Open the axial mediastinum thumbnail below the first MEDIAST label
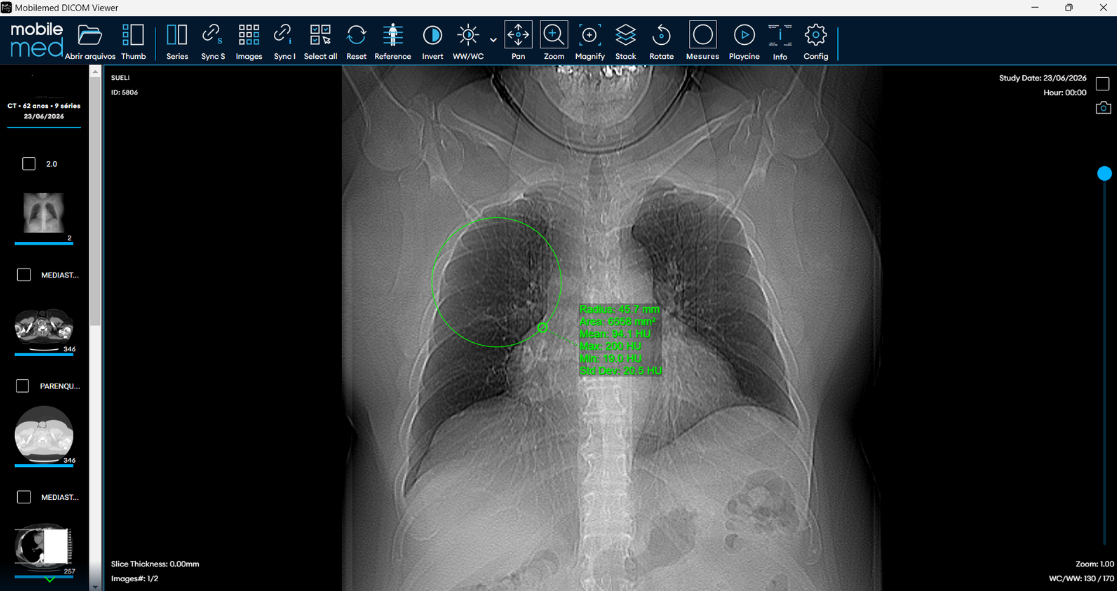This screenshot has height=591, width=1117. pyautogui.click(x=43, y=326)
